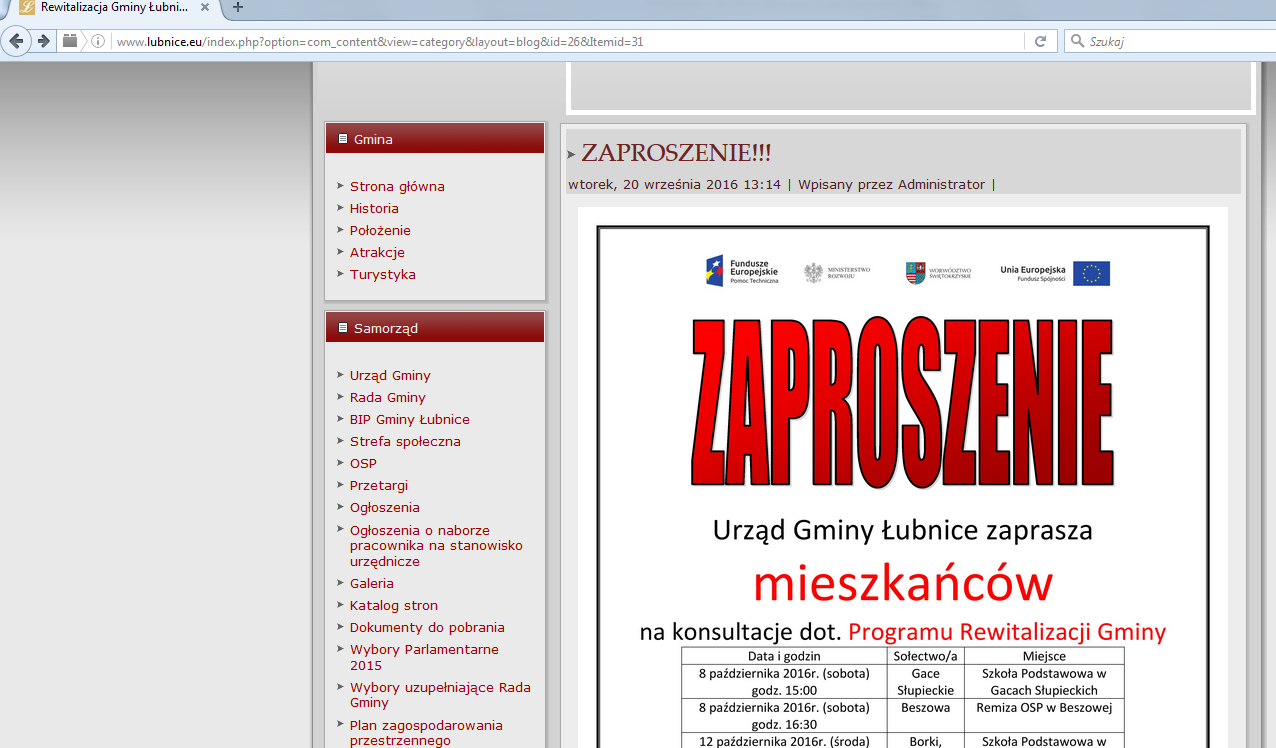Image resolution: width=1276 pixels, height=748 pixels.
Task: Click the 'Data i godzin' column header
Action: [785, 656]
